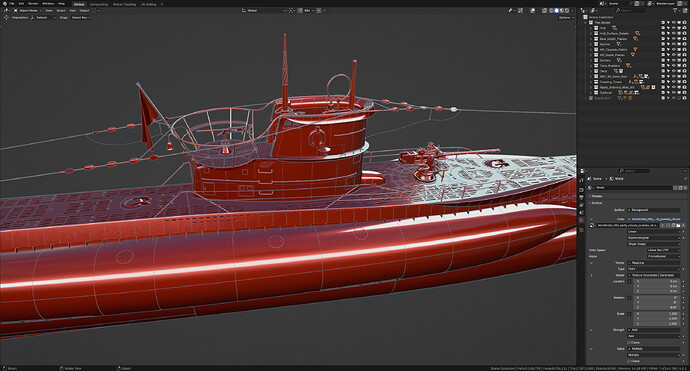Exclude The_Model collection from view layer
Screen dimensions: 690x371
pos(663,22)
